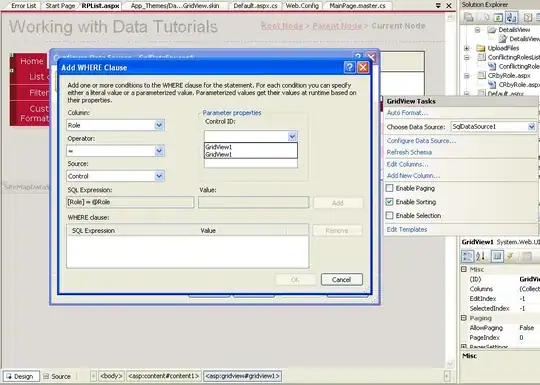Select GridView1 in Control ID list
Screen dimensions: 540x385
point(219,147)
